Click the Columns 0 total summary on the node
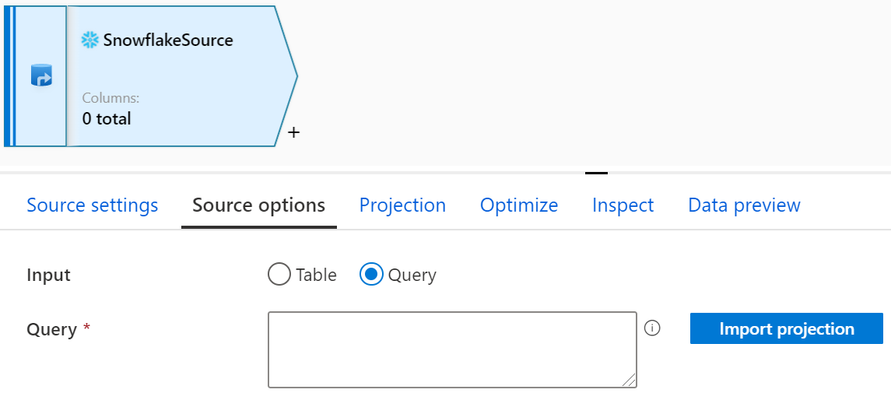Screen dimensions: 891x400 tap(111, 109)
